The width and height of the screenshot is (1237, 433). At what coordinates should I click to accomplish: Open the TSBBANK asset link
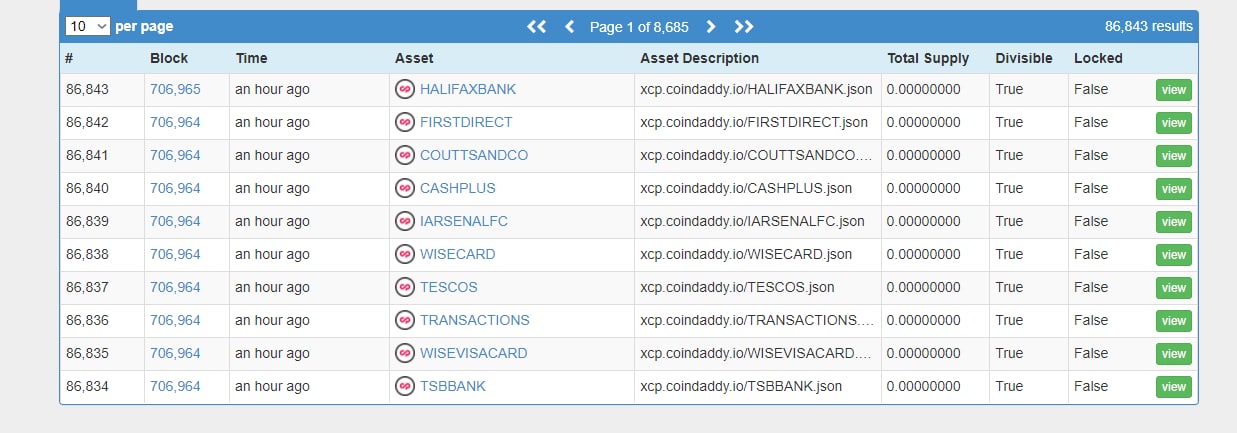[x=453, y=386]
